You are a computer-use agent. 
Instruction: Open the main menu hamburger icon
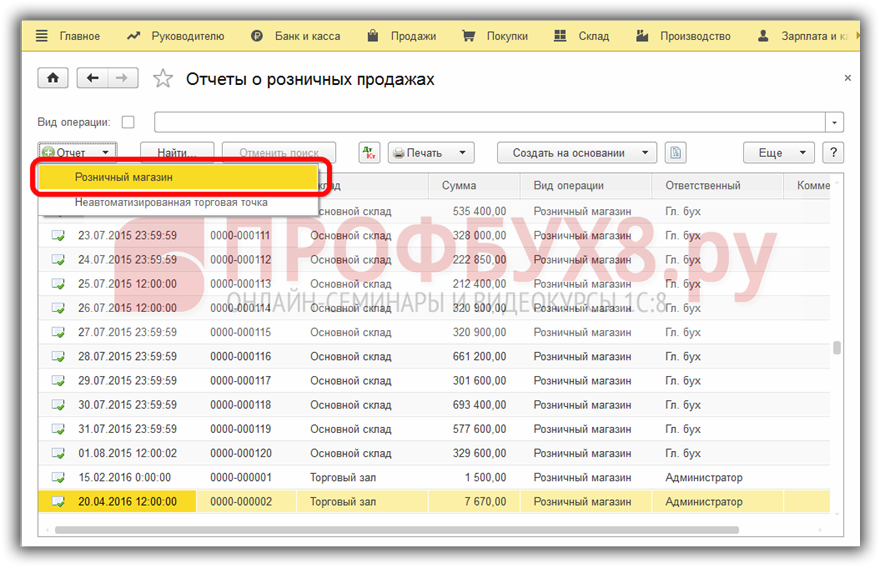(42, 36)
